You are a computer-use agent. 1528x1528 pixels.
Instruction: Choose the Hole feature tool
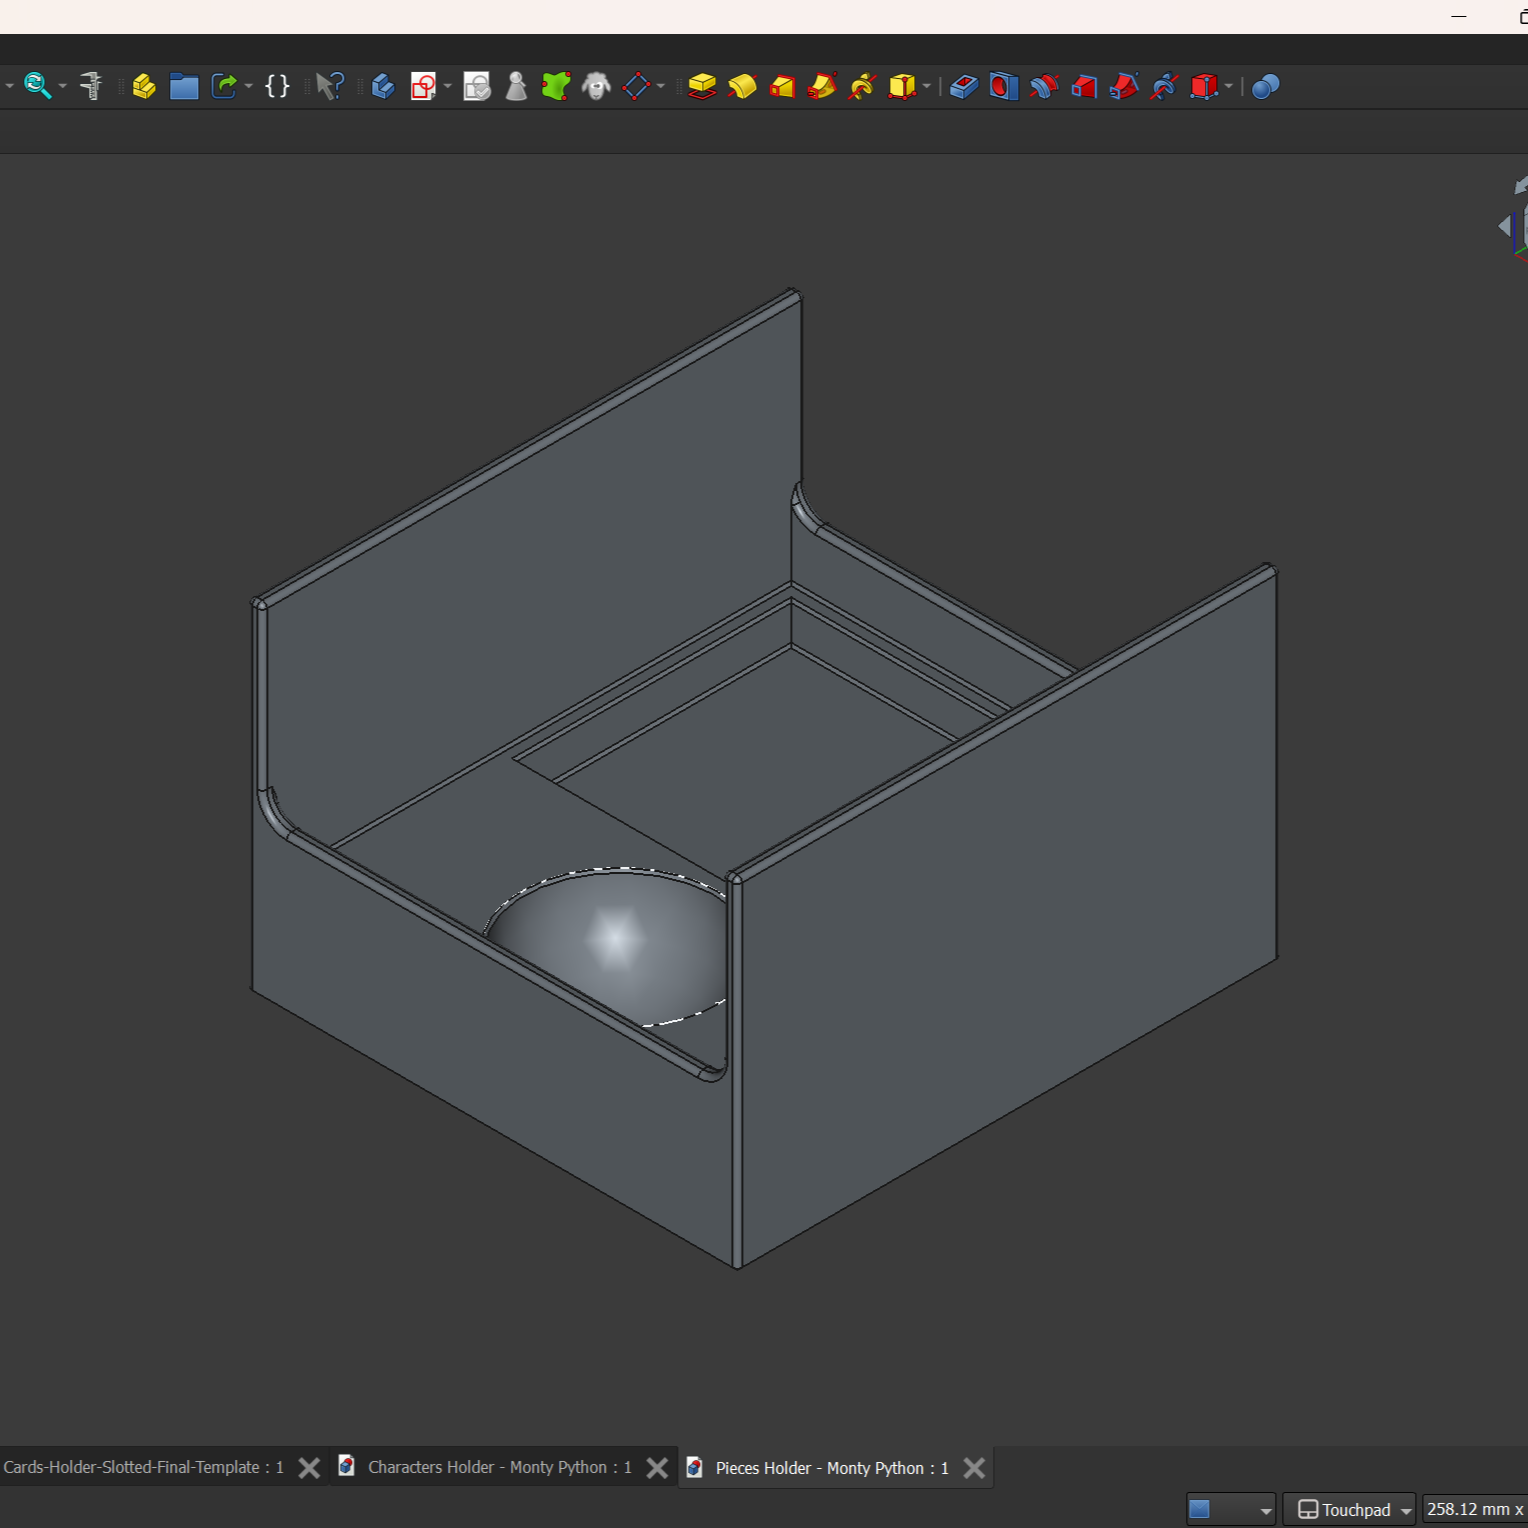[x=1003, y=87]
